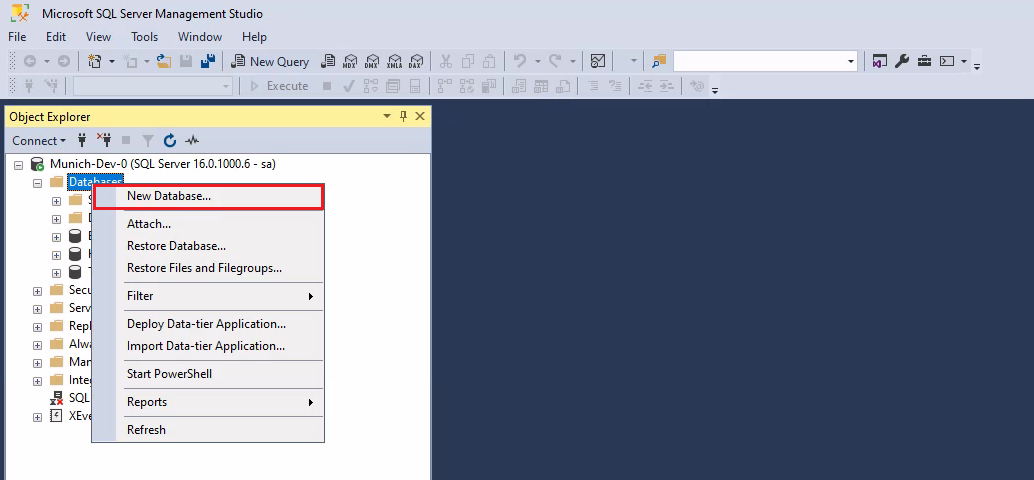This screenshot has height=480, width=1034.
Task: Choose New Database... from context menu
Action: [208, 196]
